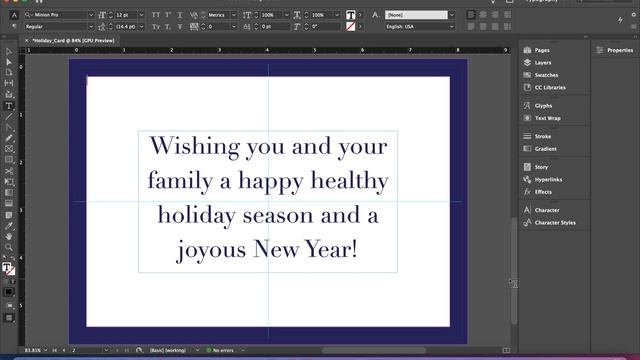Image resolution: width=640 pixels, height=360 pixels.
Task: Set paragraph alignment to Align Left
Action: coord(471,15)
